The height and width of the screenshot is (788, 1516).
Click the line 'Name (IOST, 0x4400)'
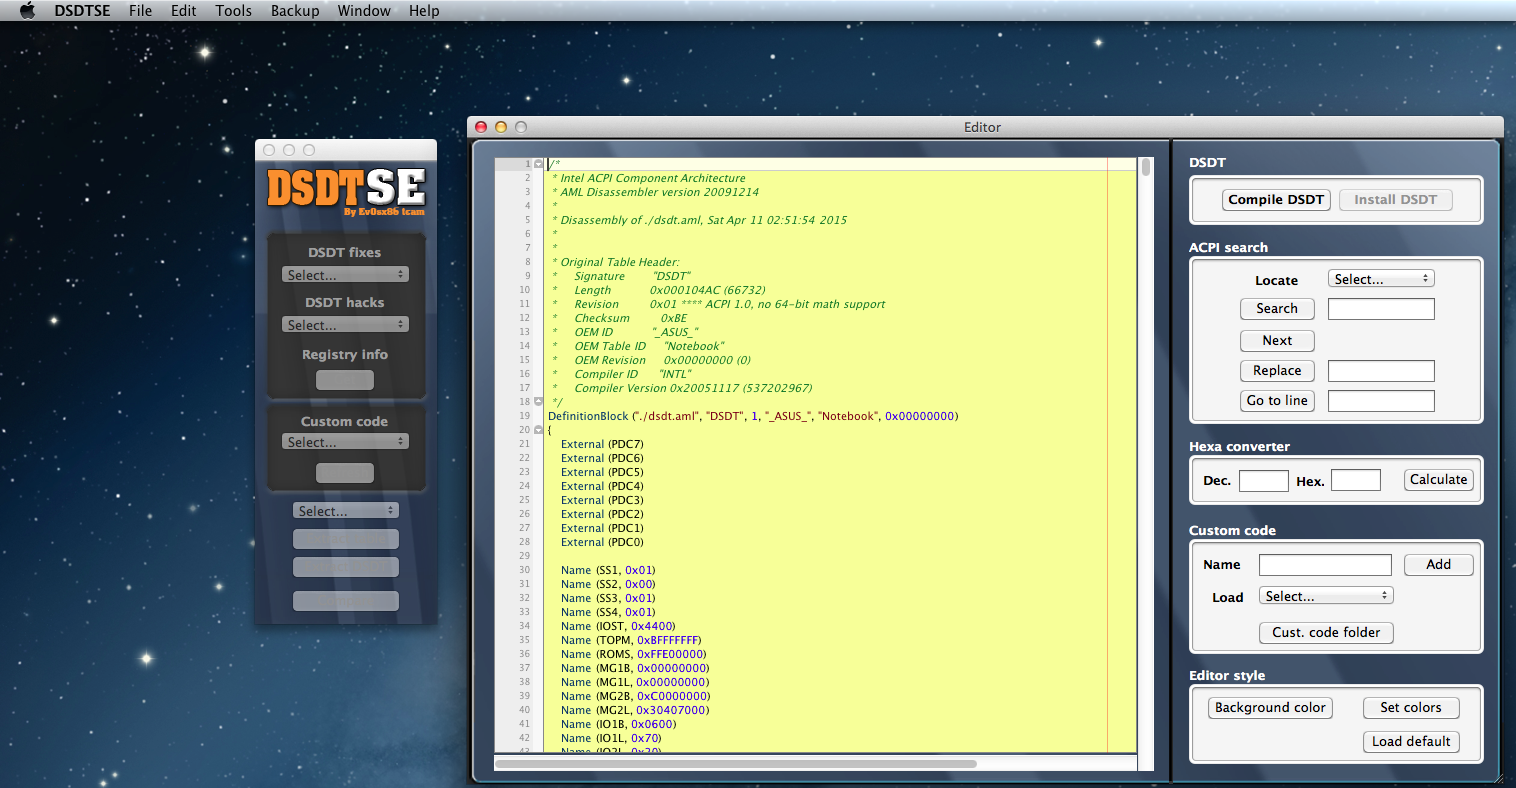pyautogui.click(x=618, y=626)
